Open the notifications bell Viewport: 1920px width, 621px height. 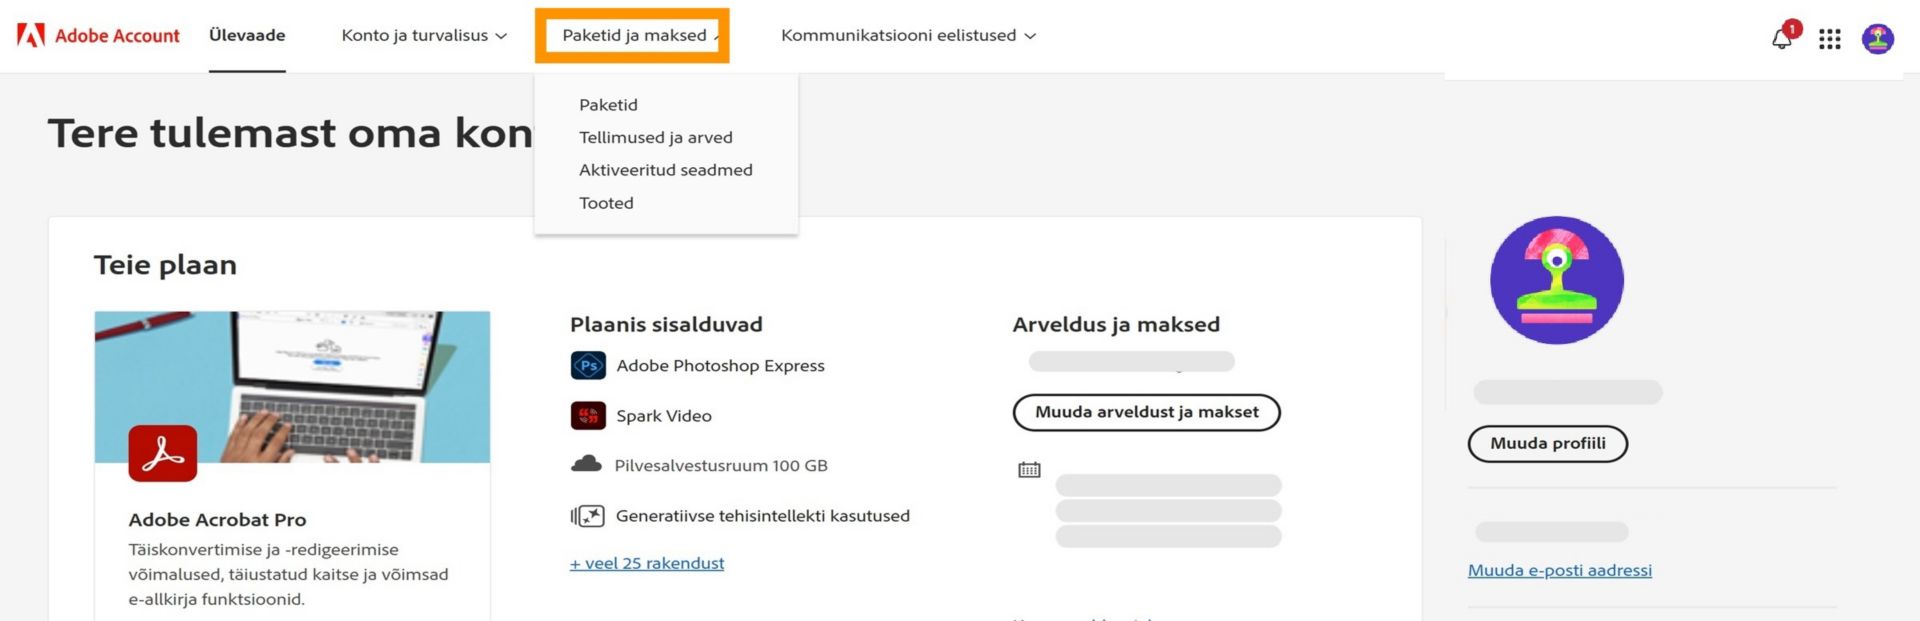[x=1782, y=38]
